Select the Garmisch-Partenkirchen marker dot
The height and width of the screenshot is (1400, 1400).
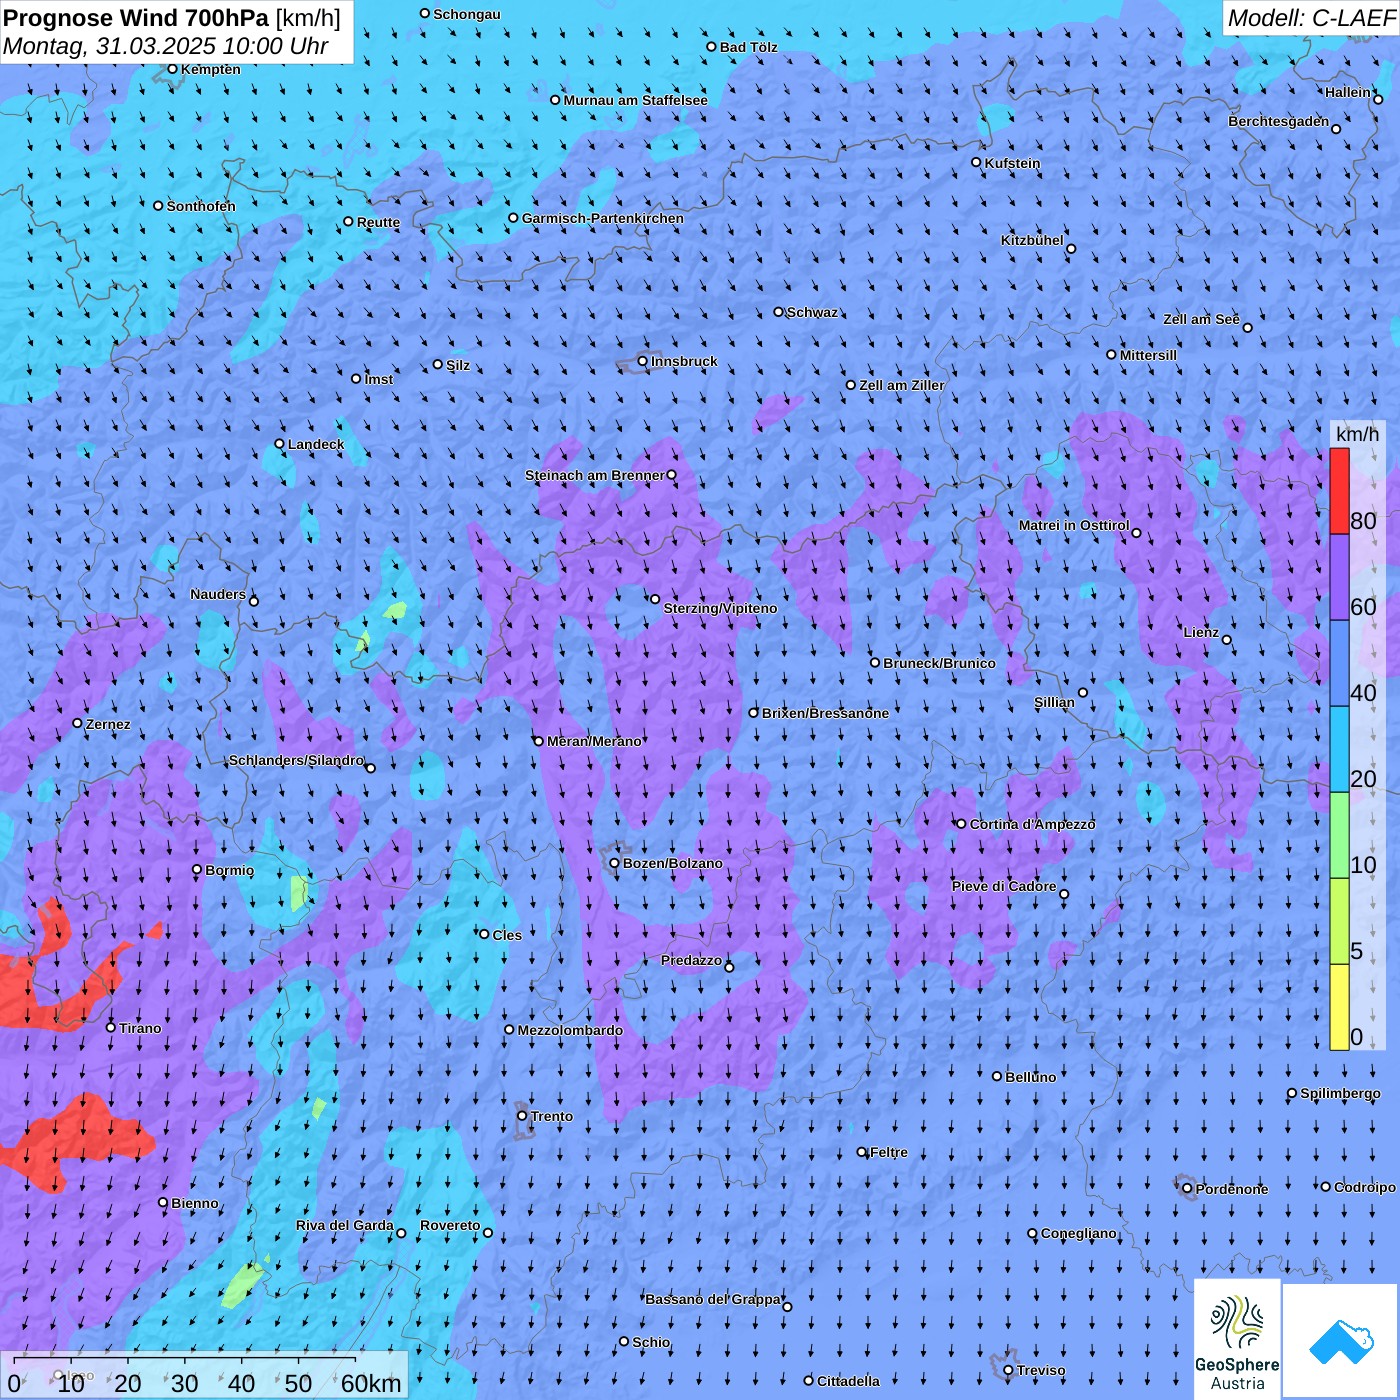tap(513, 217)
